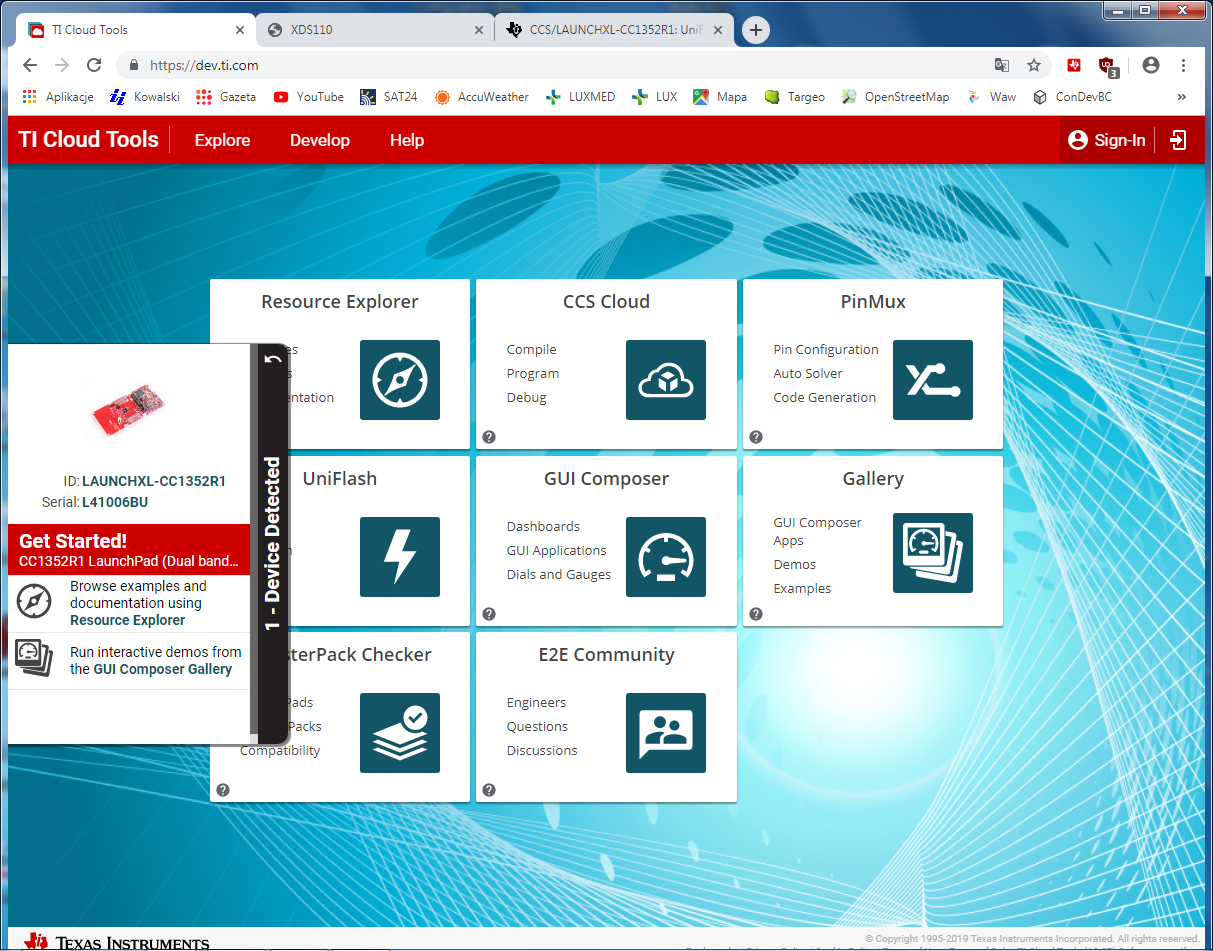Open the OpenStreetMap bookmark
Viewport: 1213px width, 951px height.
pos(895,97)
